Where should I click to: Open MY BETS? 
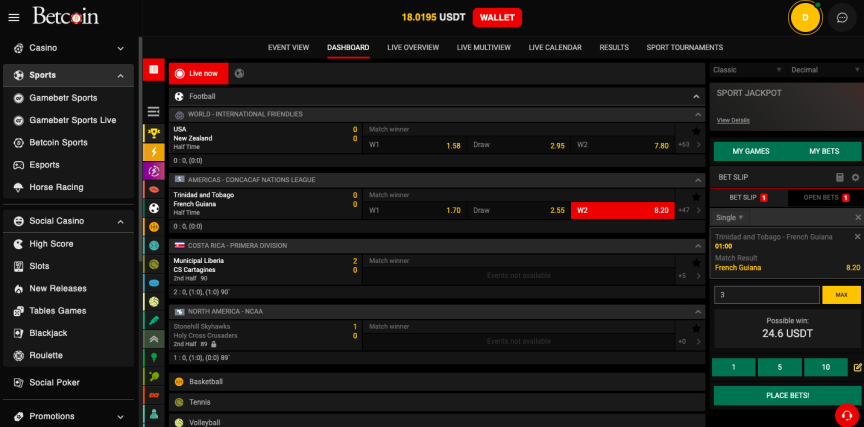(x=824, y=151)
